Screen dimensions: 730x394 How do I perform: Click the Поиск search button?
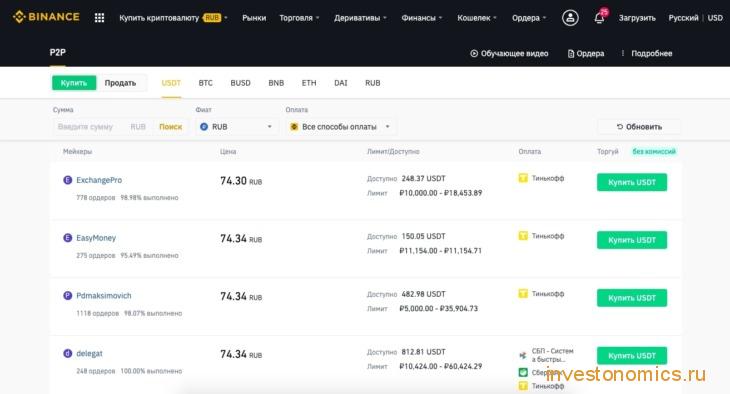[170, 127]
